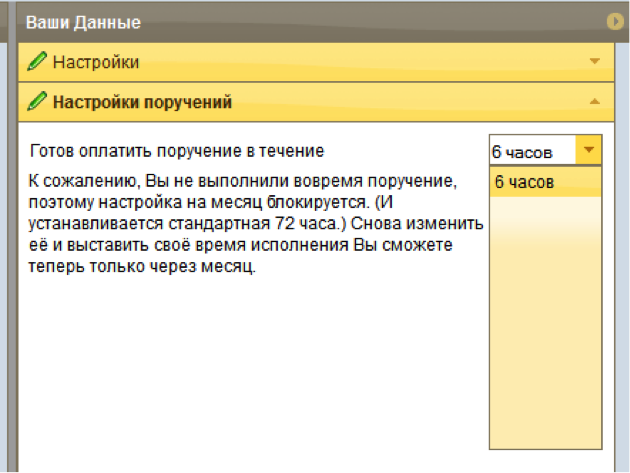Collapse Настройки поручений using the up arrow
630x473 pixels.
(595, 102)
